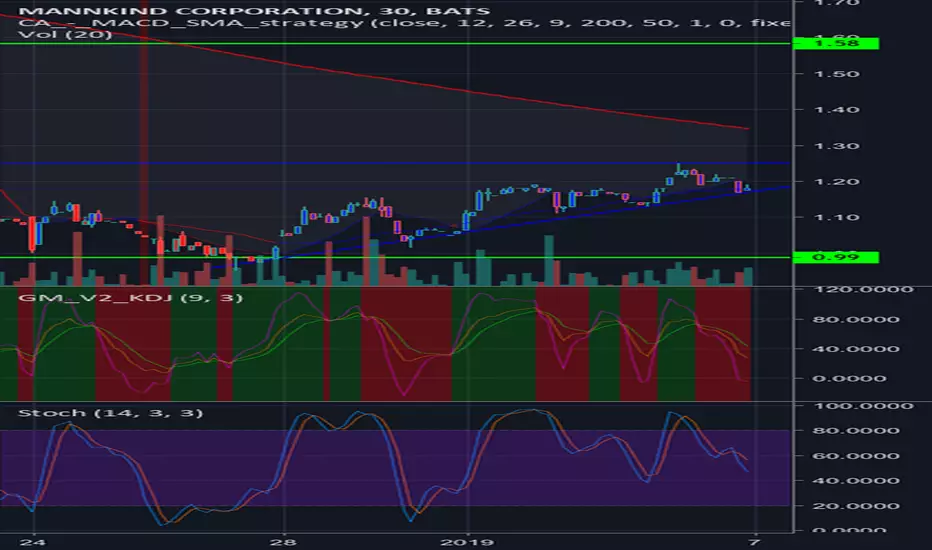Viewport: 932px width, 550px height.
Task: Click the 24 date label on time axis
Action: pos(33,542)
